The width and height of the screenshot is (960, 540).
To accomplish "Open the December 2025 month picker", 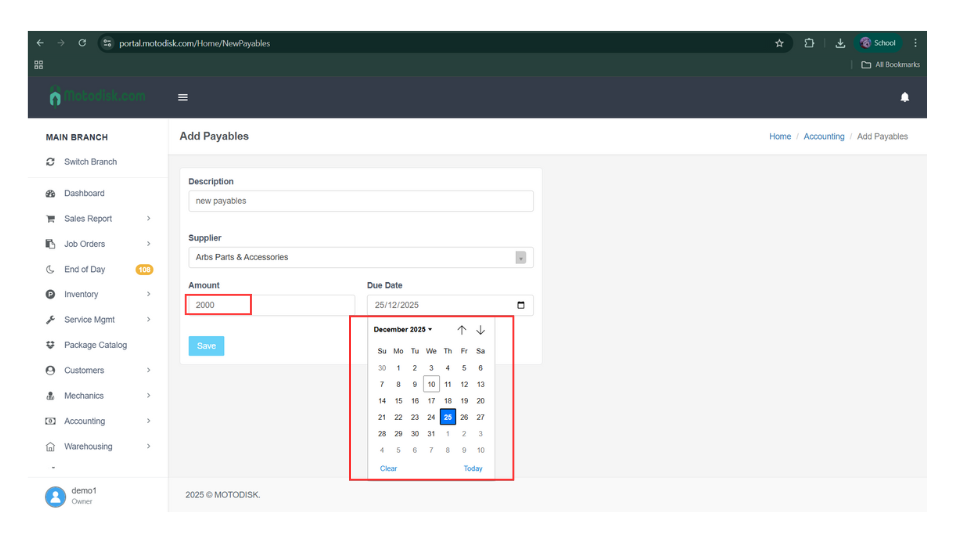I will [403, 329].
